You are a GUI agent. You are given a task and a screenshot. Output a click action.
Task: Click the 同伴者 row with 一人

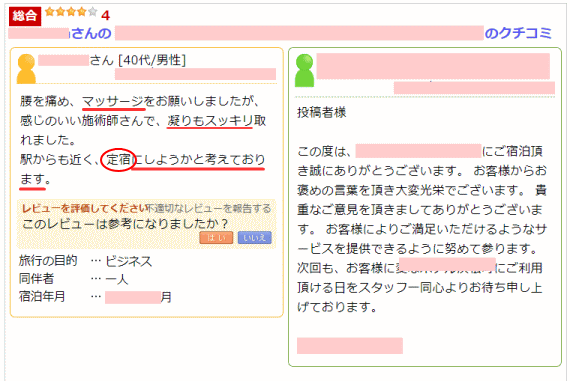73,279
